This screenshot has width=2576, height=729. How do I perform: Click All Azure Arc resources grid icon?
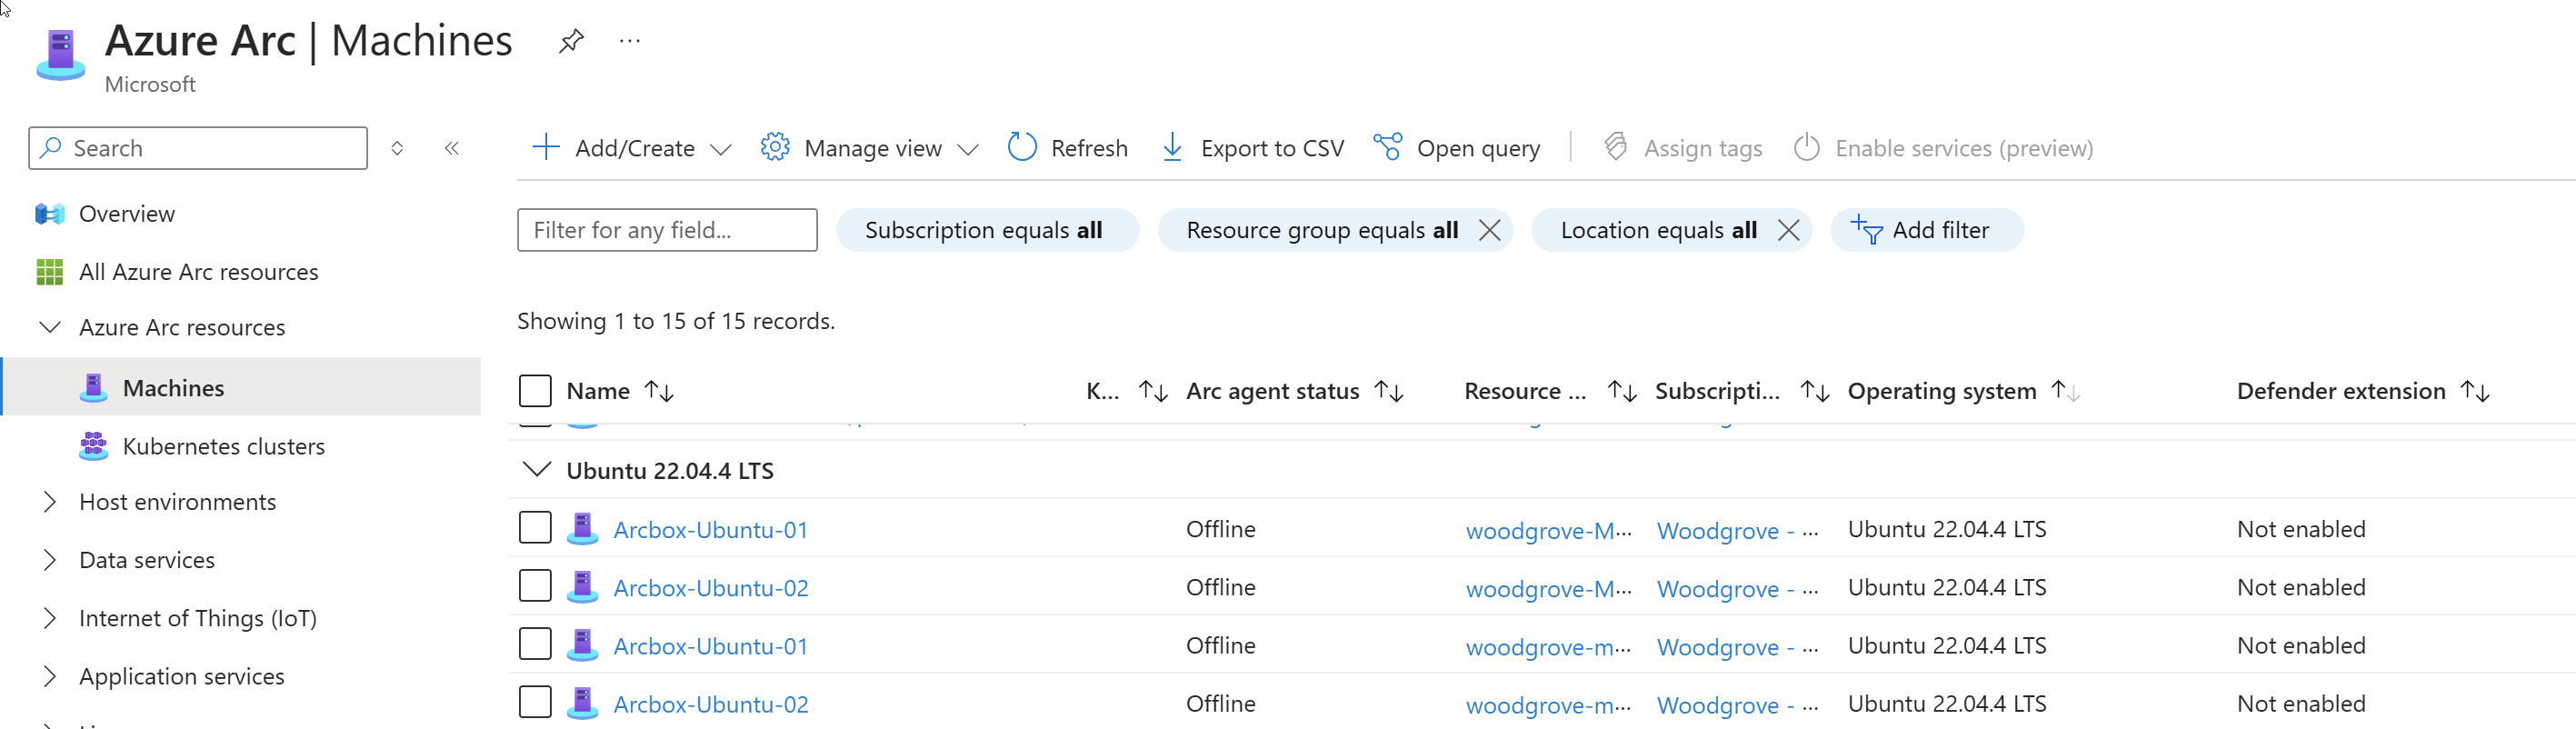click(x=50, y=272)
